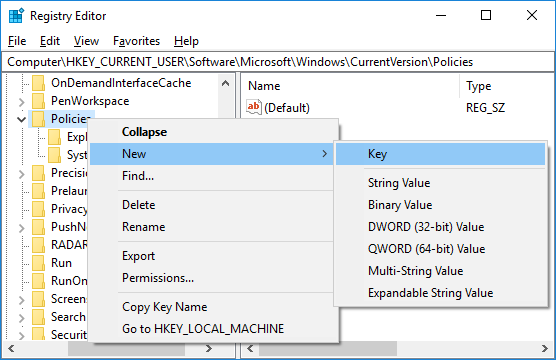This screenshot has height=360, width=556.
Task: Collapse the Policies tree node arrow
Action: coord(22,120)
